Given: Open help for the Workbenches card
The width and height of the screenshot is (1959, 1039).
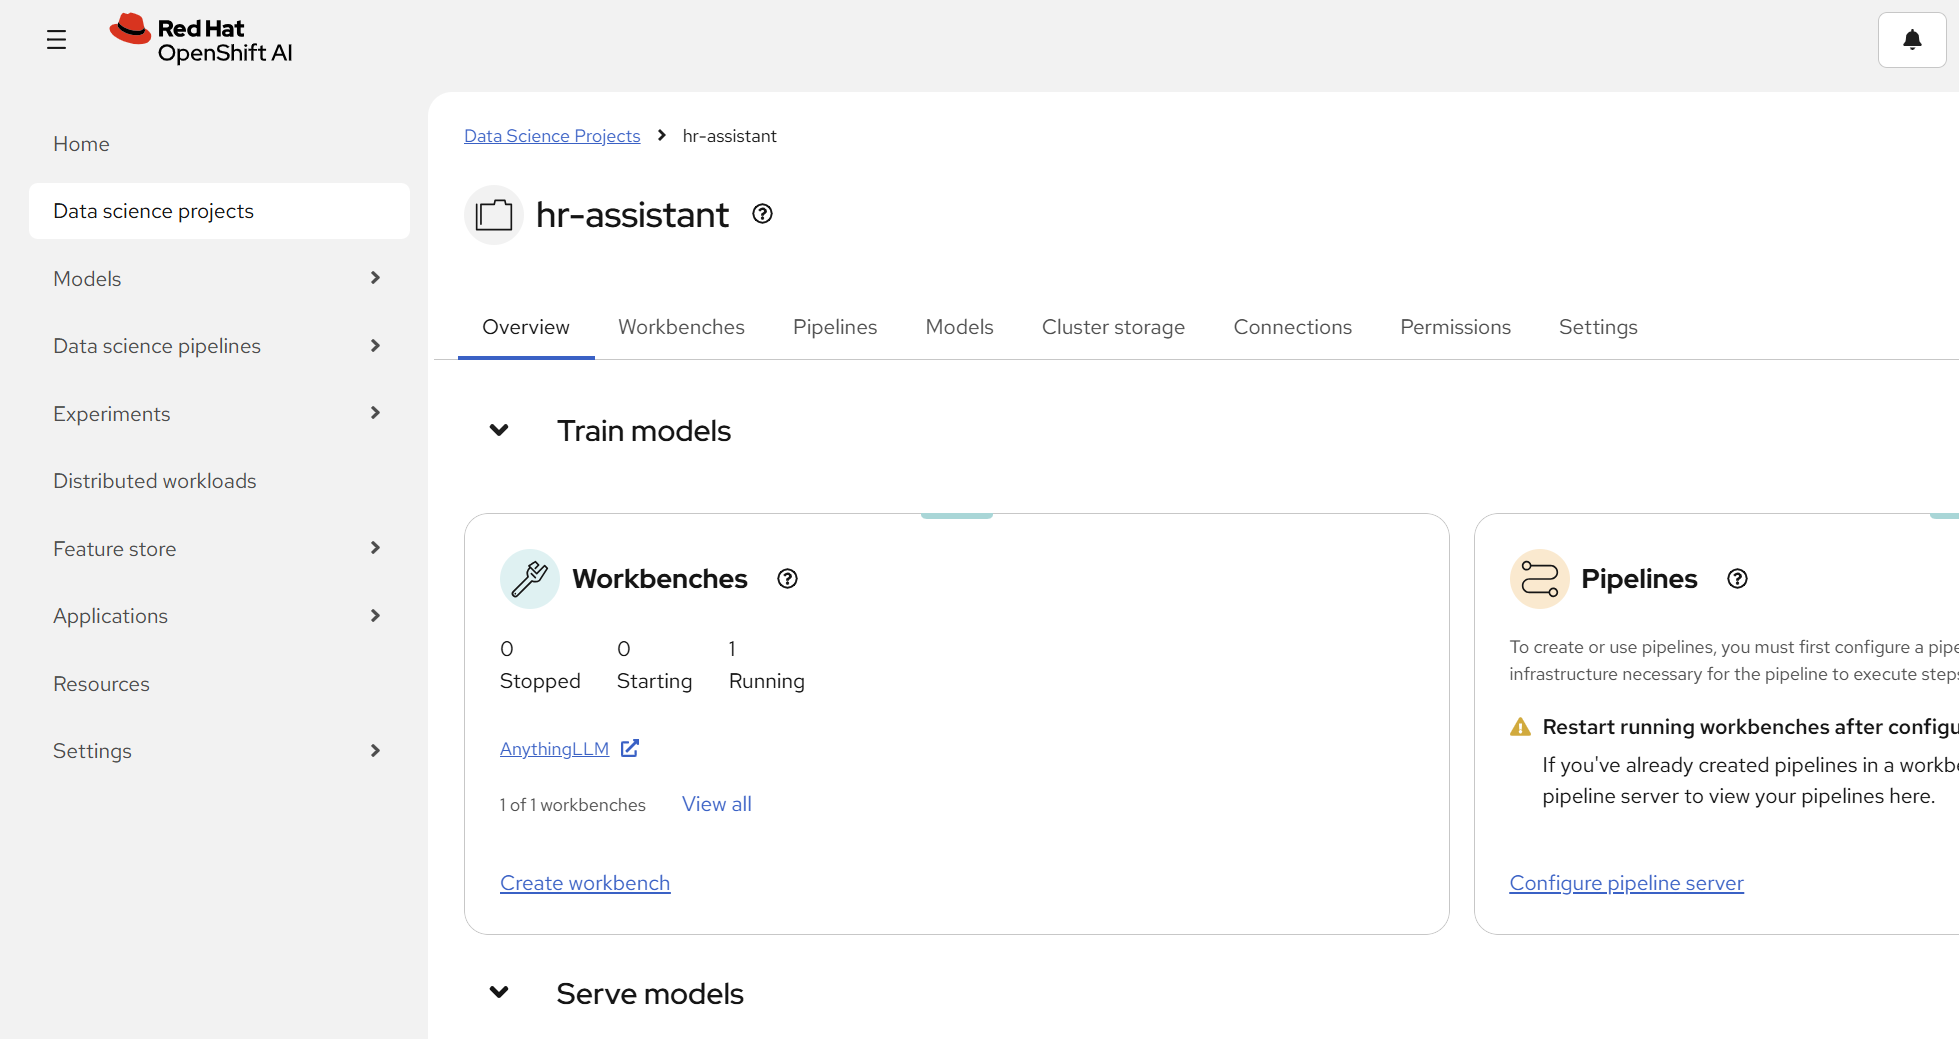Looking at the screenshot, I should click(786, 578).
